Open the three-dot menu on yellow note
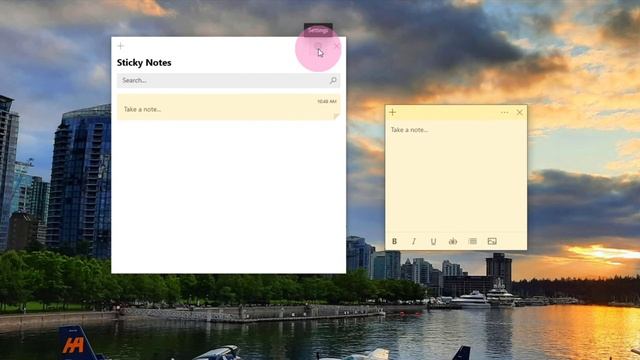The image size is (640, 360). pos(504,112)
